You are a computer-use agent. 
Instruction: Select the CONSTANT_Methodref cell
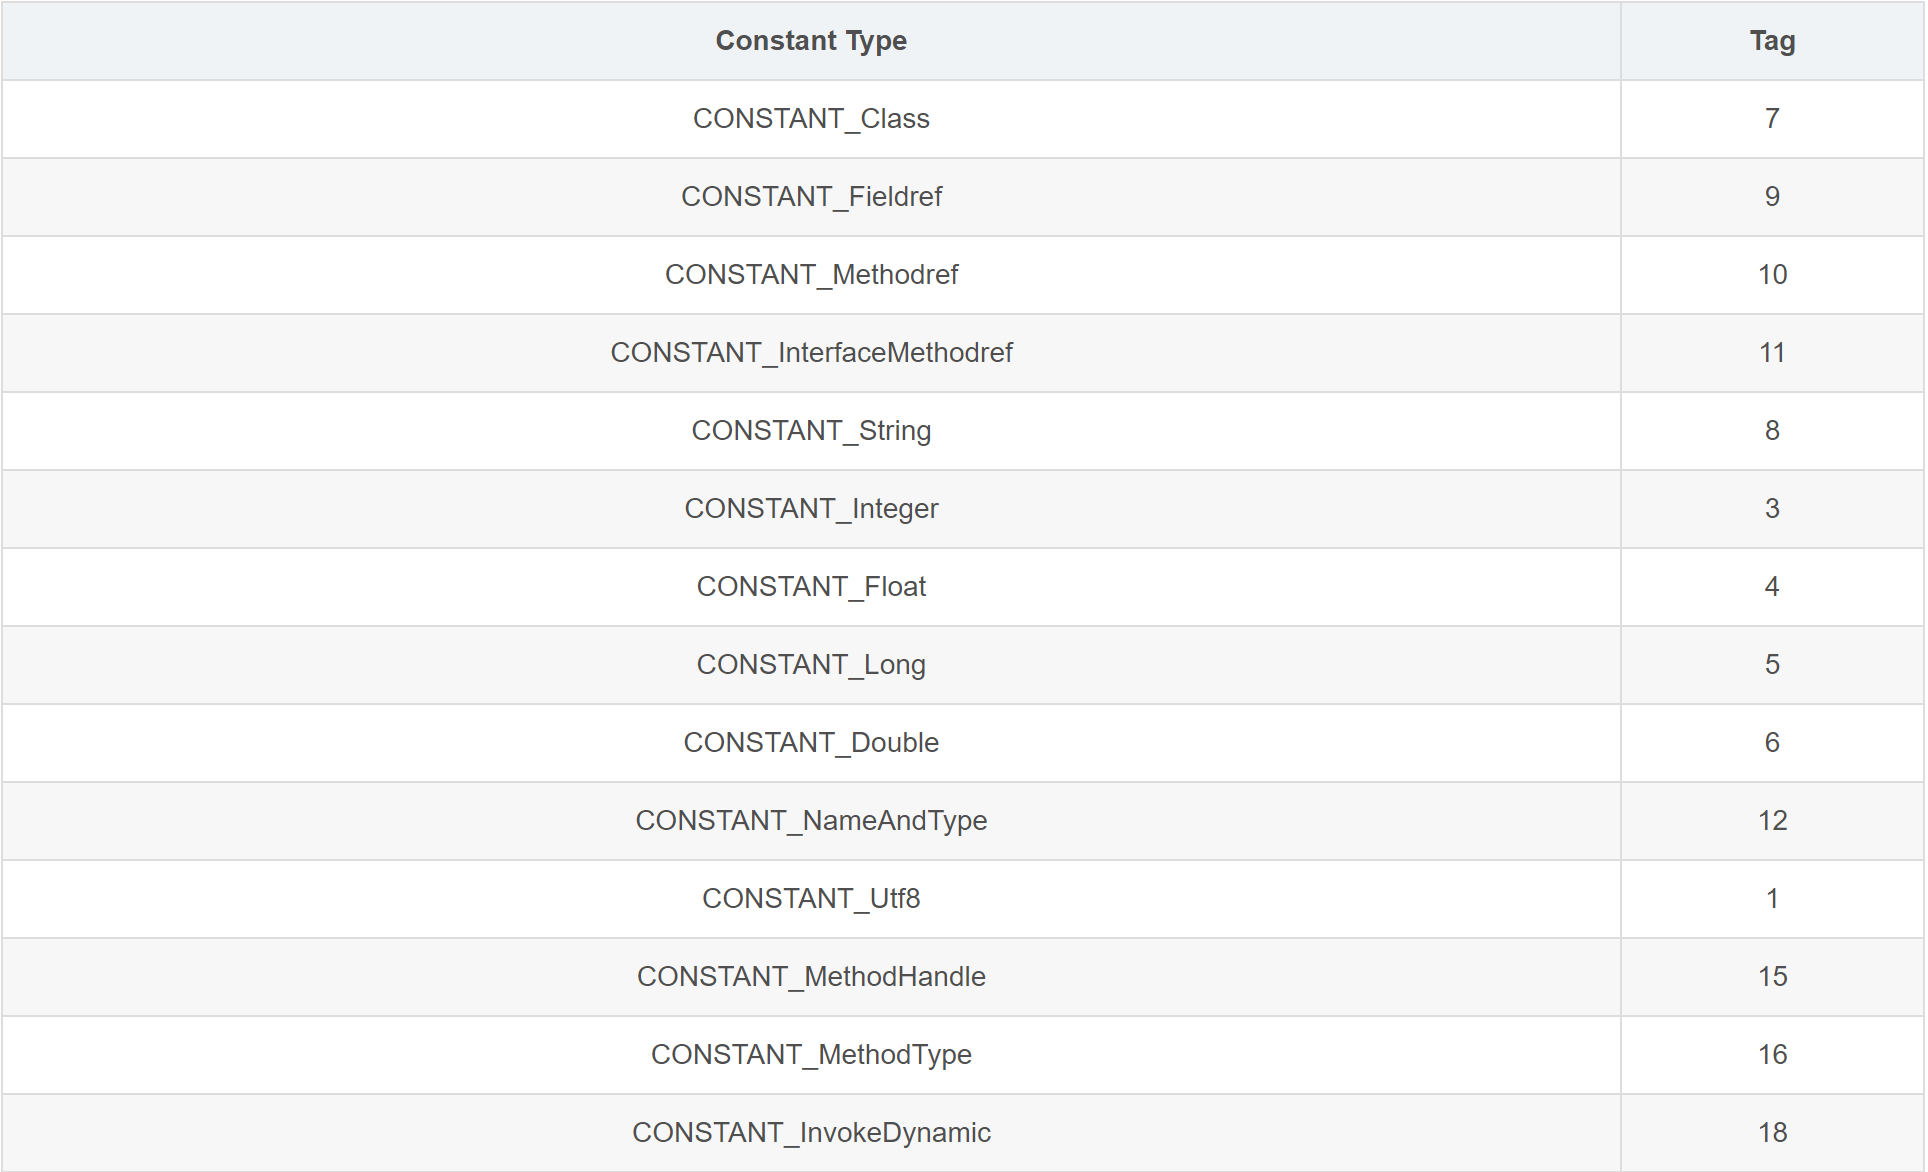pos(811,275)
